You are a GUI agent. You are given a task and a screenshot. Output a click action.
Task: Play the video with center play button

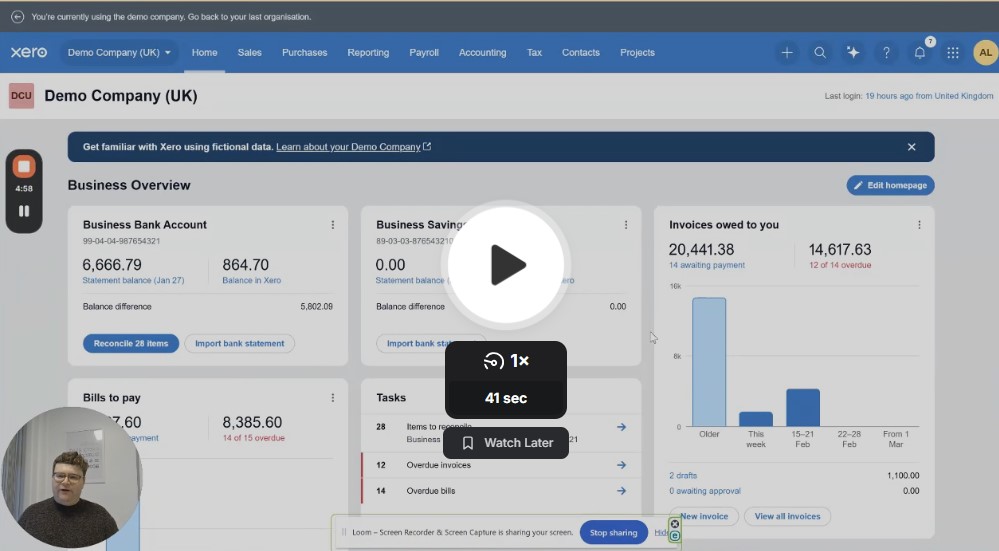[506, 264]
